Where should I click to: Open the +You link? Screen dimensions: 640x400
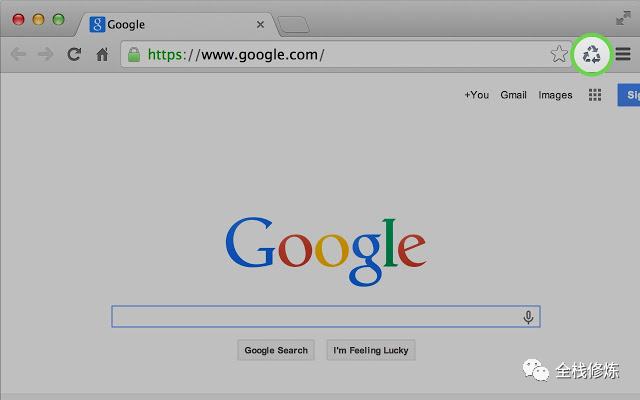coord(476,95)
